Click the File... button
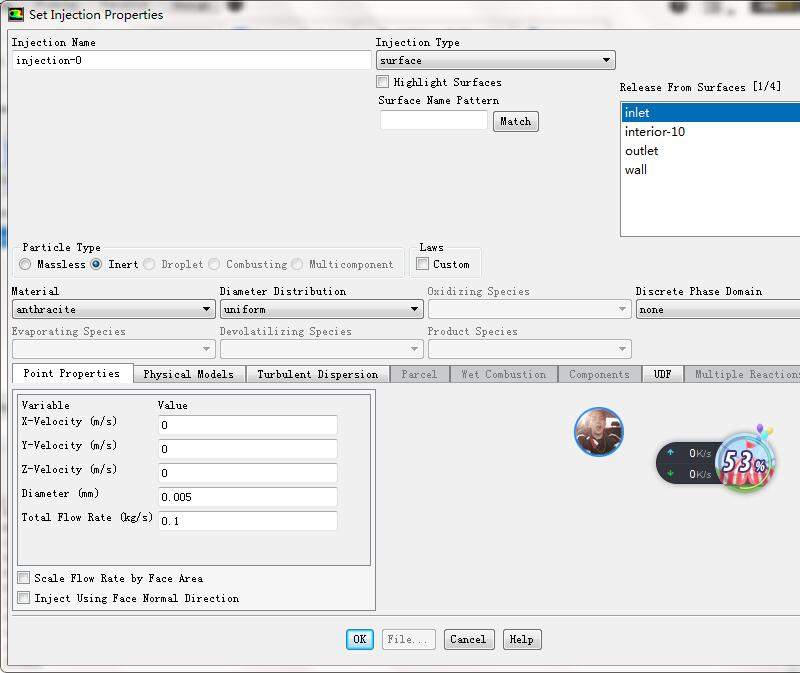Image resolution: width=800 pixels, height=673 pixels. pyautogui.click(x=408, y=639)
